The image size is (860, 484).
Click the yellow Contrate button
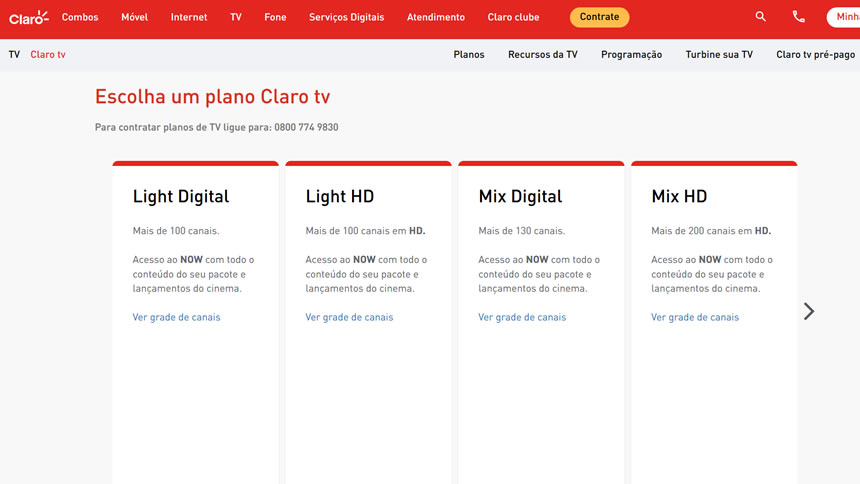point(600,17)
